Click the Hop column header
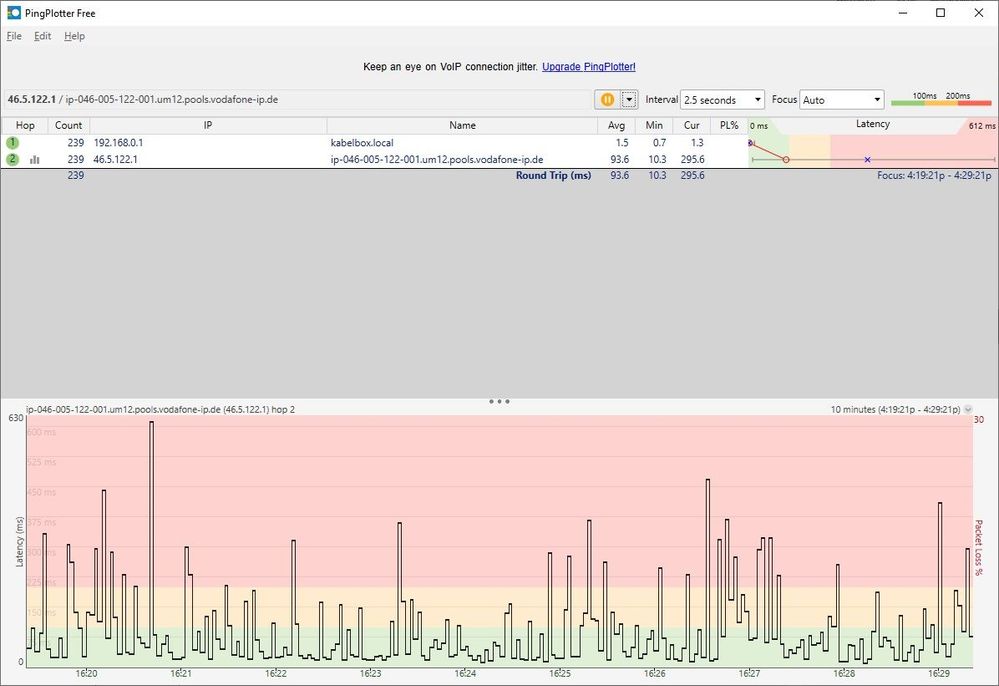Image resolution: width=999 pixels, height=686 pixels. [x=25, y=125]
